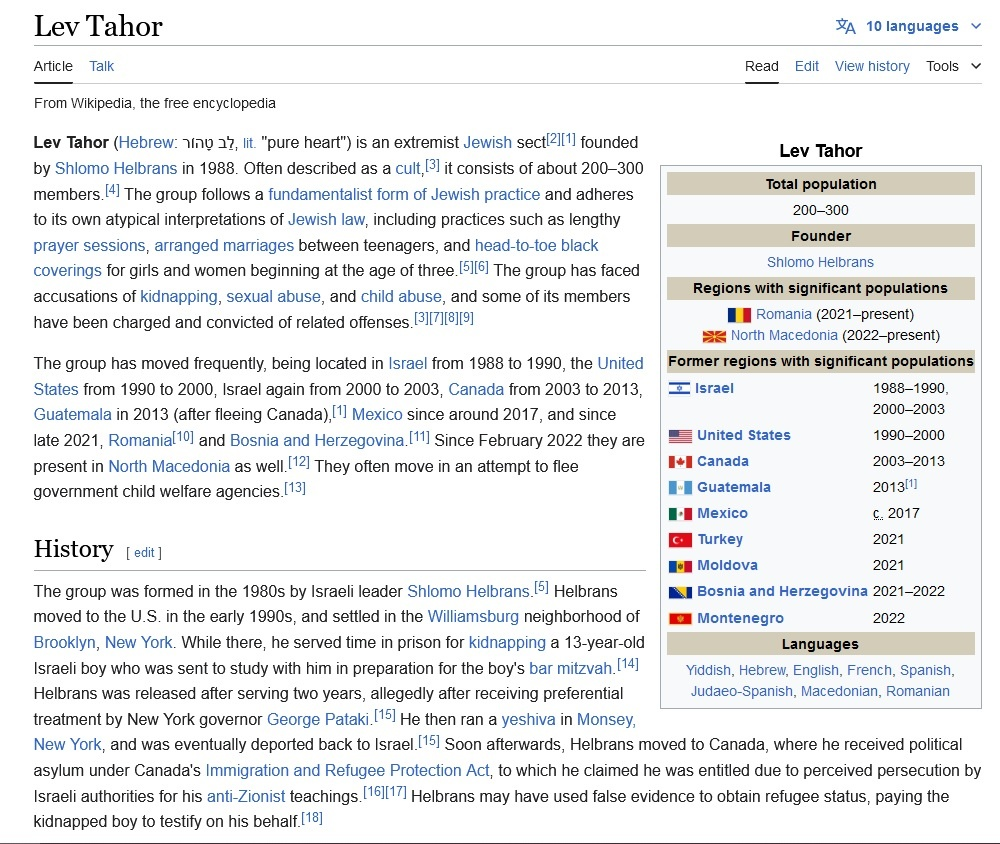This screenshot has height=844, width=1000.
Task: Follow the bar mitzvah link
Action: coord(570,669)
